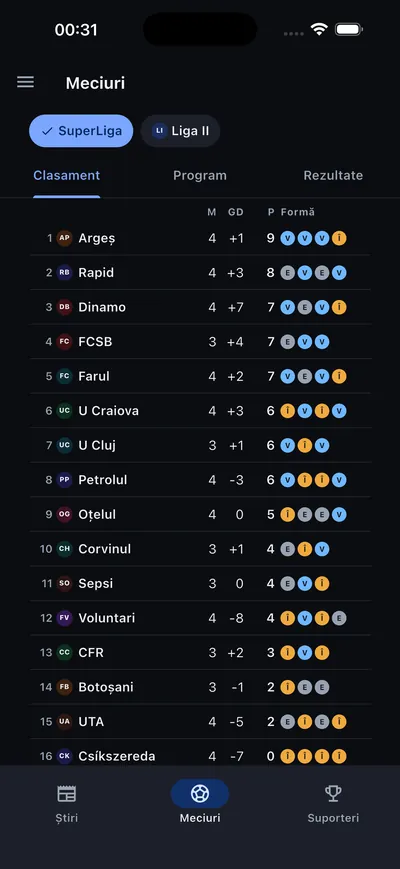Tap the Voluntari FV team badge
The width and height of the screenshot is (400, 869).
(65, 618)
